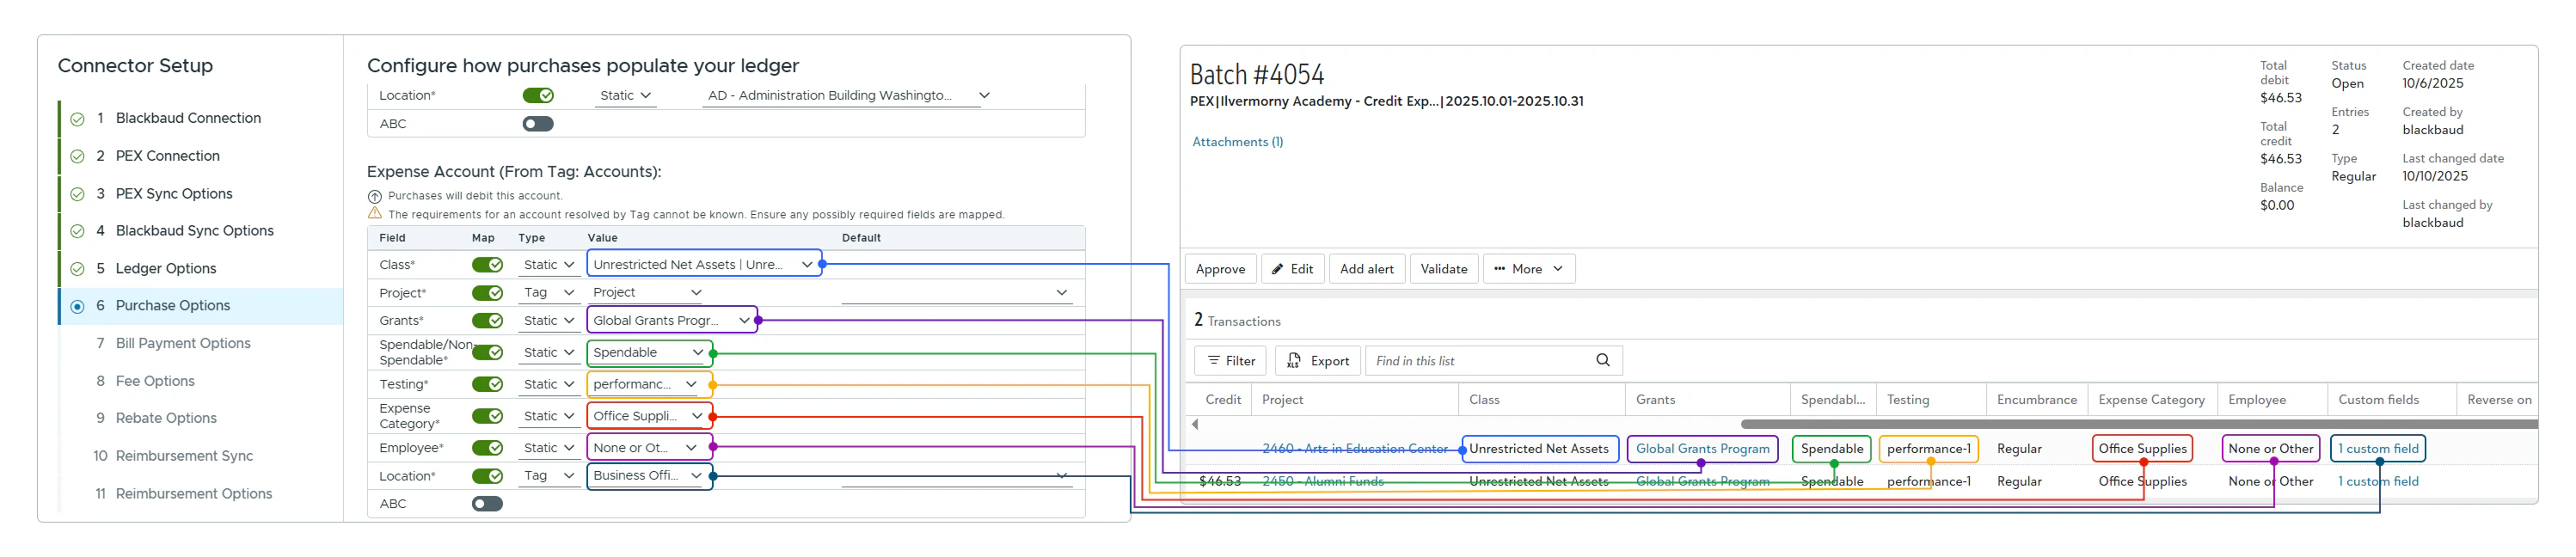
Task: Toggle Grants field map switch
Action: click(487, 321)
